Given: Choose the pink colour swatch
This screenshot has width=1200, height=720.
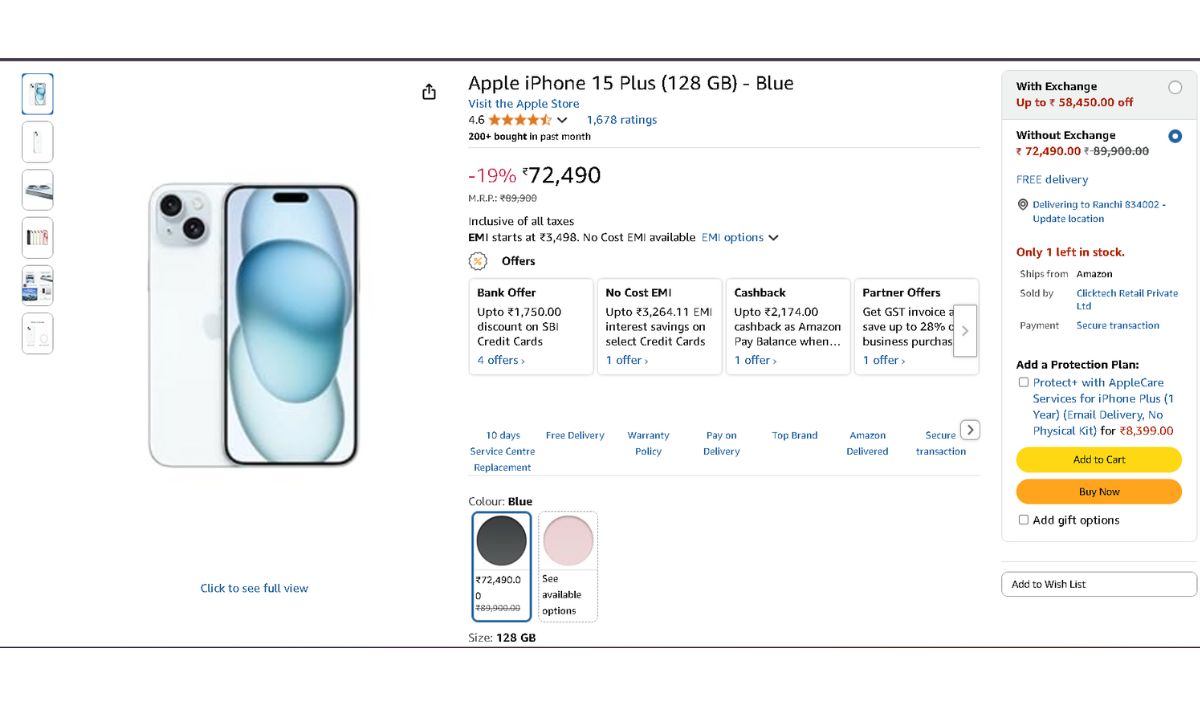Looking at the screenshot, I should (x=568, y=541).
